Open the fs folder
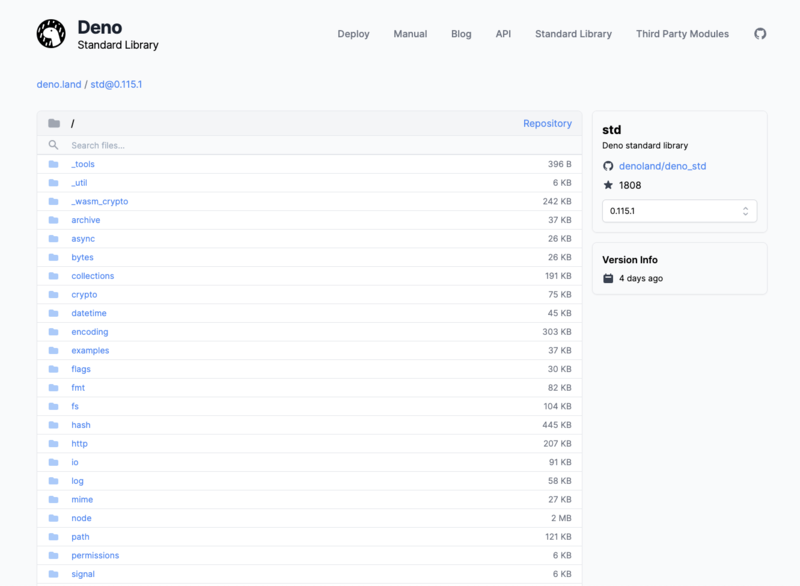 [75, 406]
